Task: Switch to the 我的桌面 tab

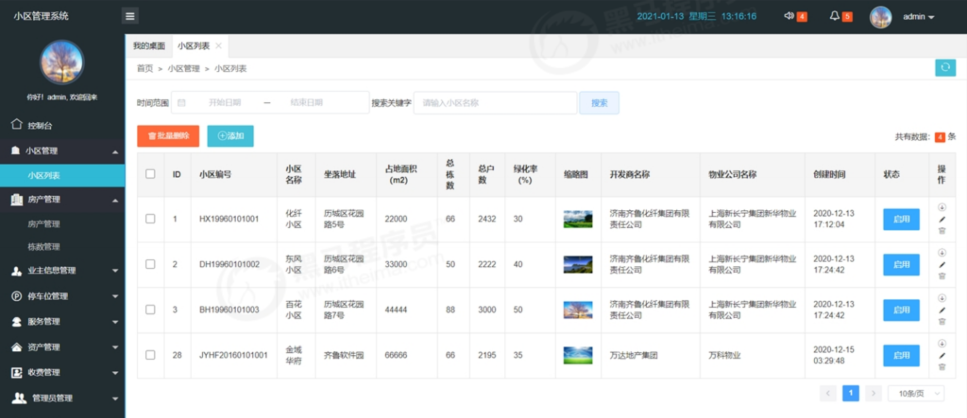Action: point(149,46)
